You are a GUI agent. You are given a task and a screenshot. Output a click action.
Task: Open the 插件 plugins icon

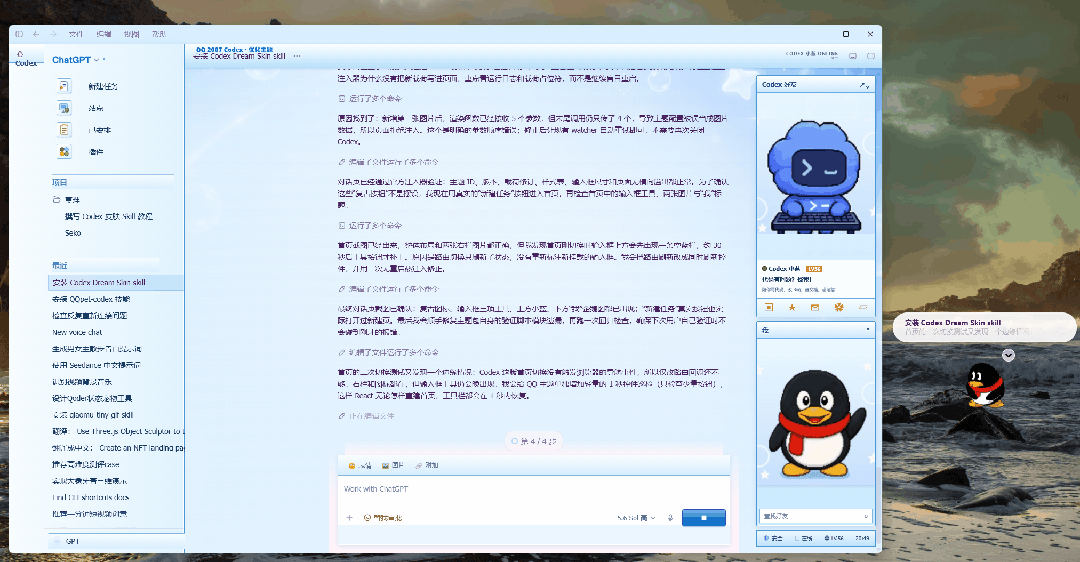[64, 152]
